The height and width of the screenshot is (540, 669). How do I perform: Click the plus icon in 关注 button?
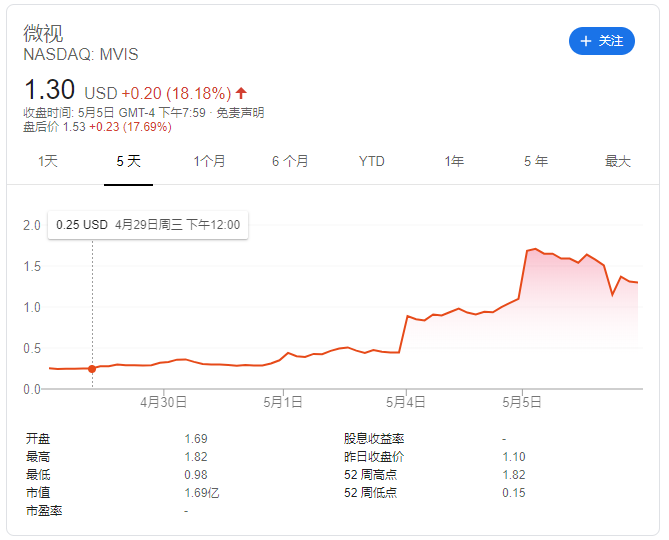(x=586, y=41)
